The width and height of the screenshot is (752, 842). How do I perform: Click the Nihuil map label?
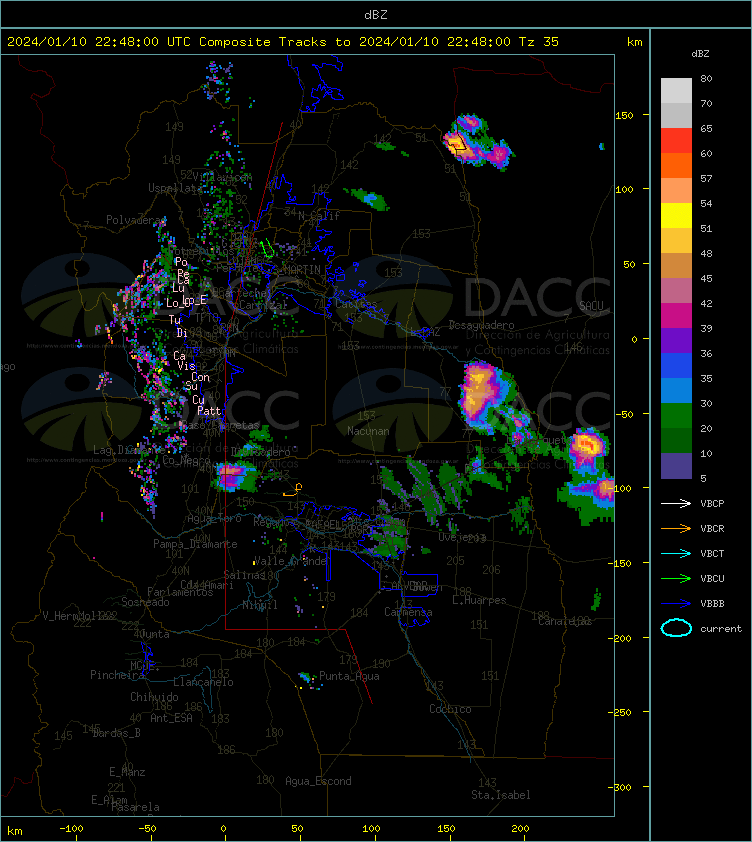[x=260, y=605]
